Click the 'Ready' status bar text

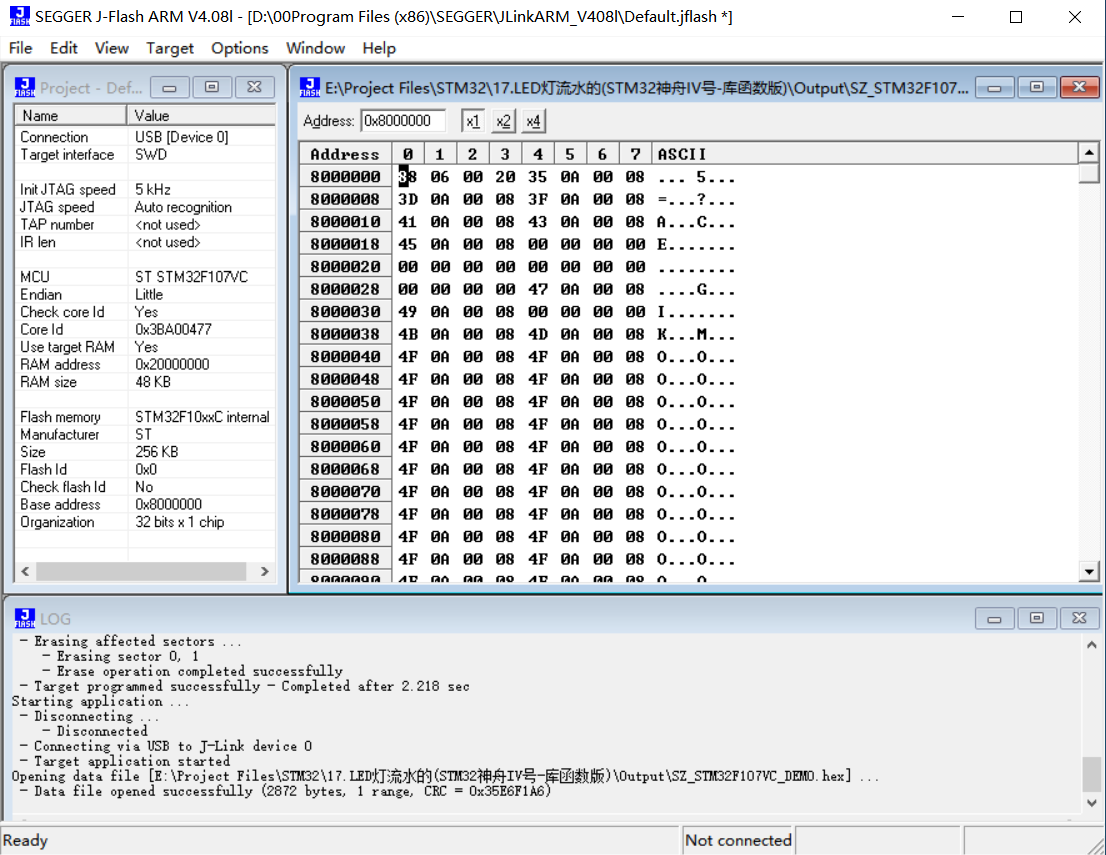pyautogui.click(x=25, y=840)
